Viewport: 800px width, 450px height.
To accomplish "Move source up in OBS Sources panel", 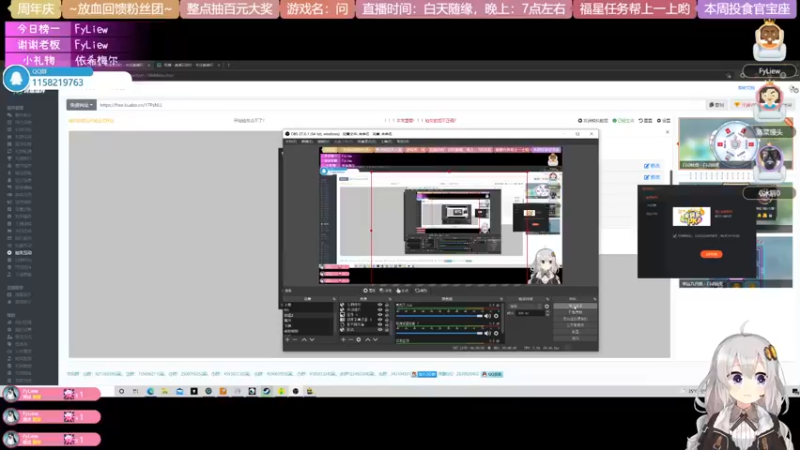I will pos(368,339).
